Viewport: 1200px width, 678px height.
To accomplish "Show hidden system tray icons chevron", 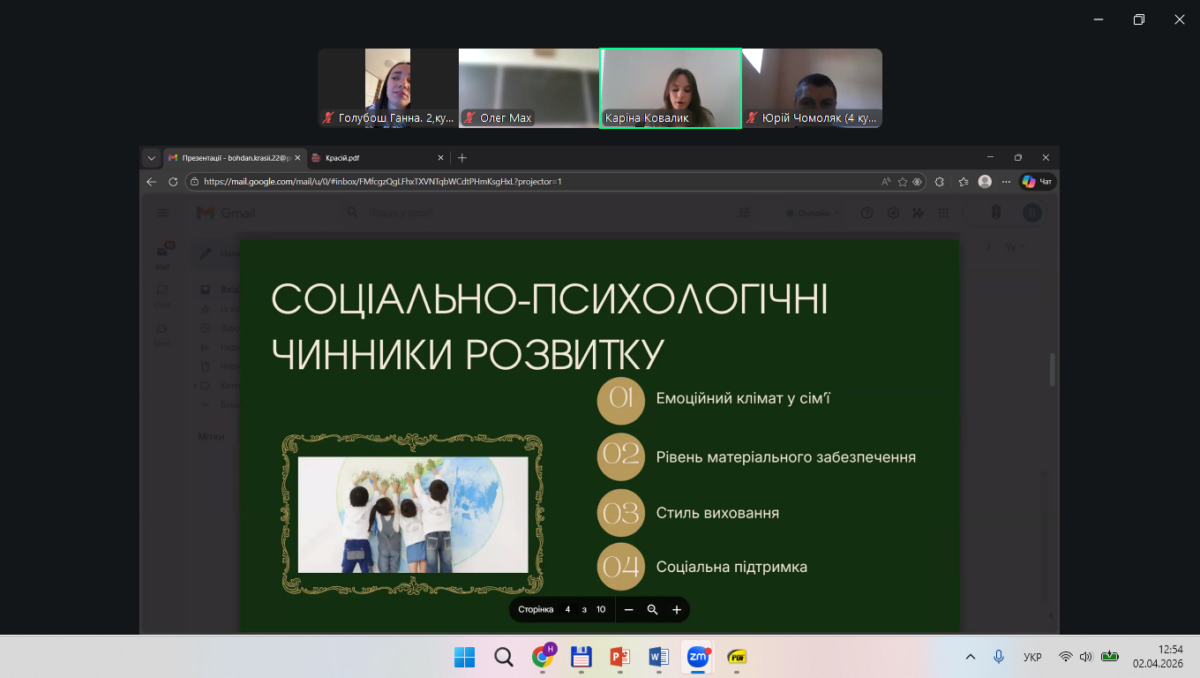I will click(x=970, y=657).
